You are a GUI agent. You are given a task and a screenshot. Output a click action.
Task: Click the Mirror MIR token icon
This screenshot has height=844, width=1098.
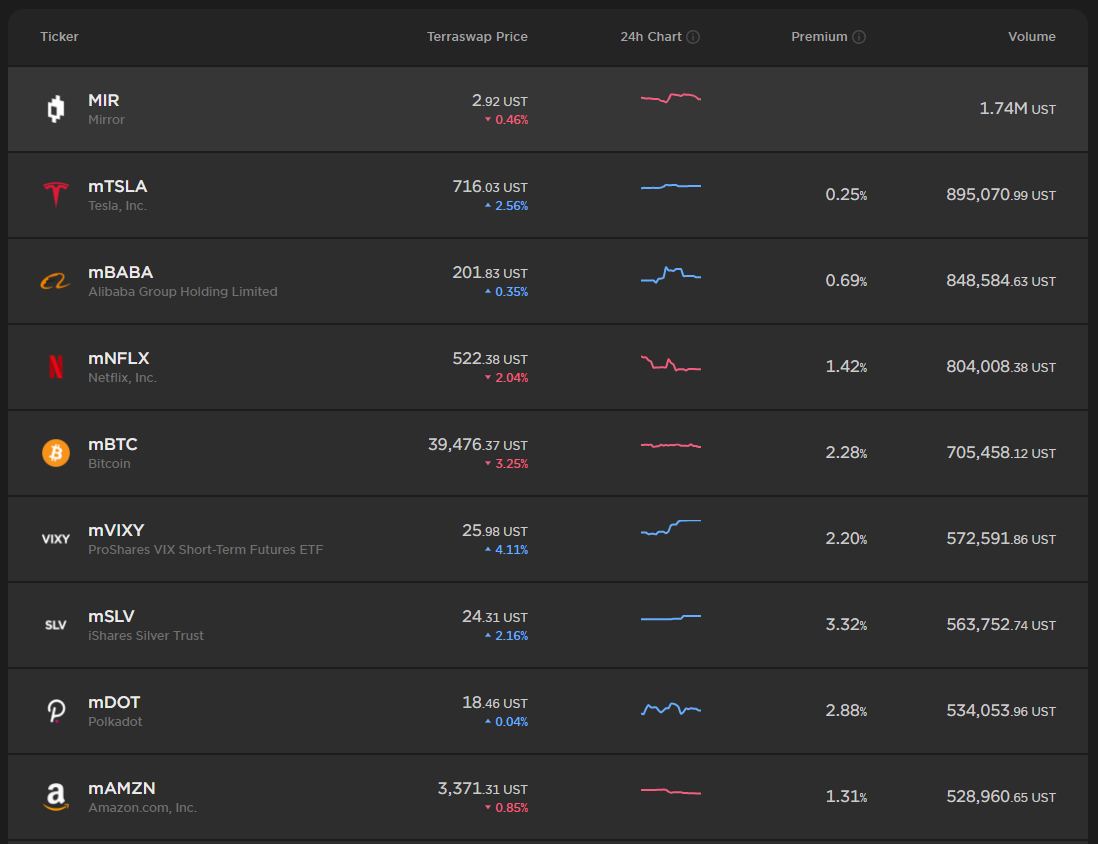click(x=56, y=109)
